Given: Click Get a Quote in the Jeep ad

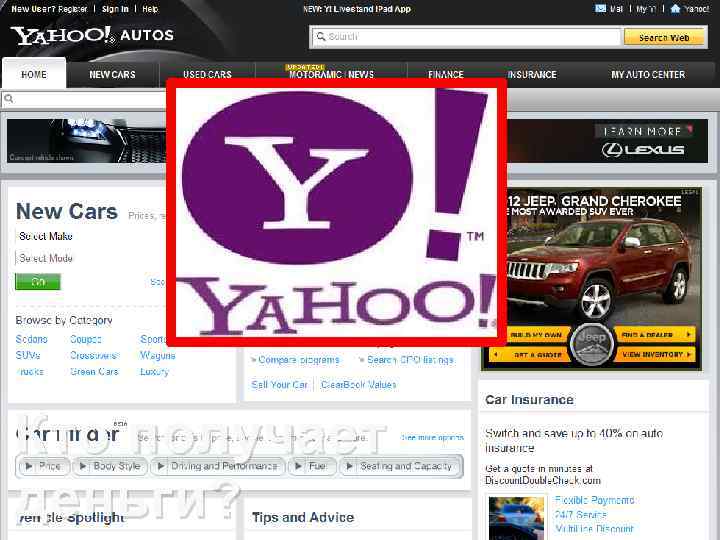Looking at the screenshot, I should pos(530,354).
